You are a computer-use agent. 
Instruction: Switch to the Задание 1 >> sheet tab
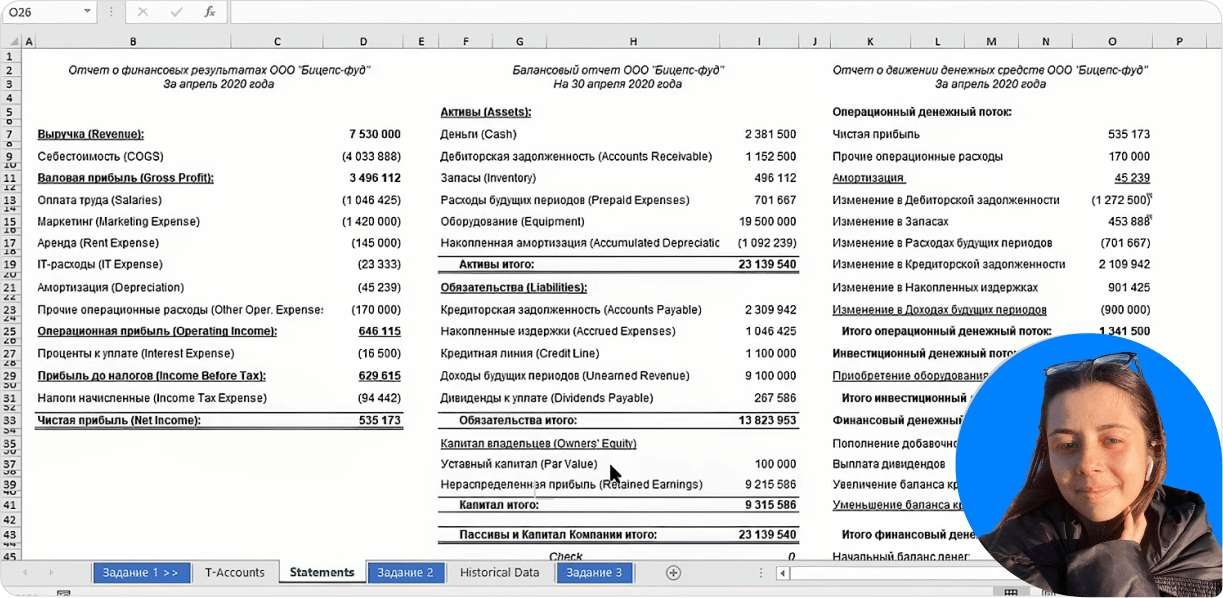[141, 573]
